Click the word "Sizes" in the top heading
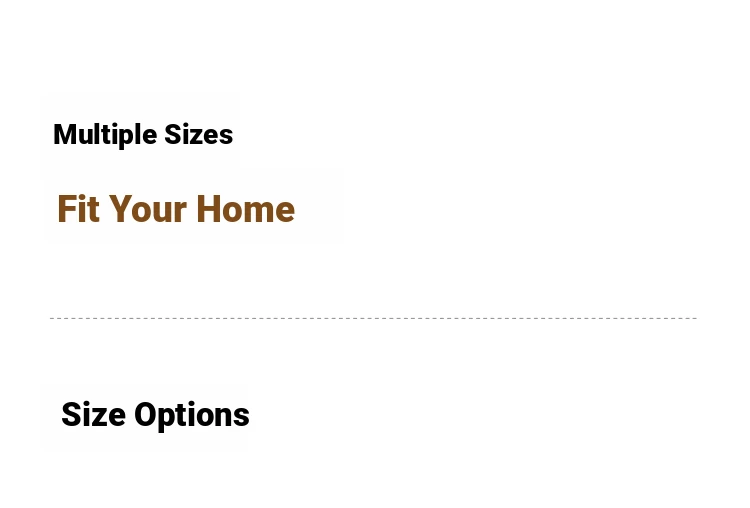This screenshot has height=508, width=750. coord(199,134)
